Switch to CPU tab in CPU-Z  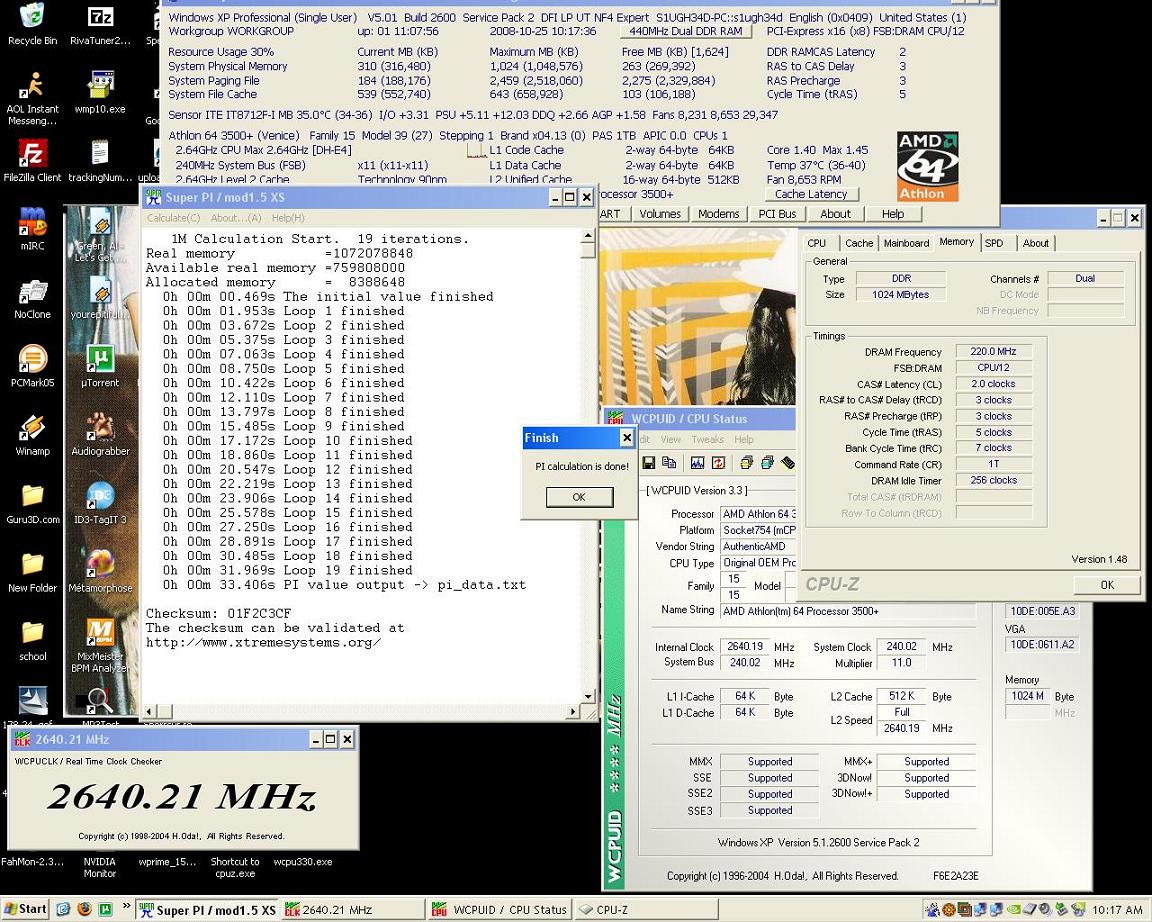click(816, 243)
